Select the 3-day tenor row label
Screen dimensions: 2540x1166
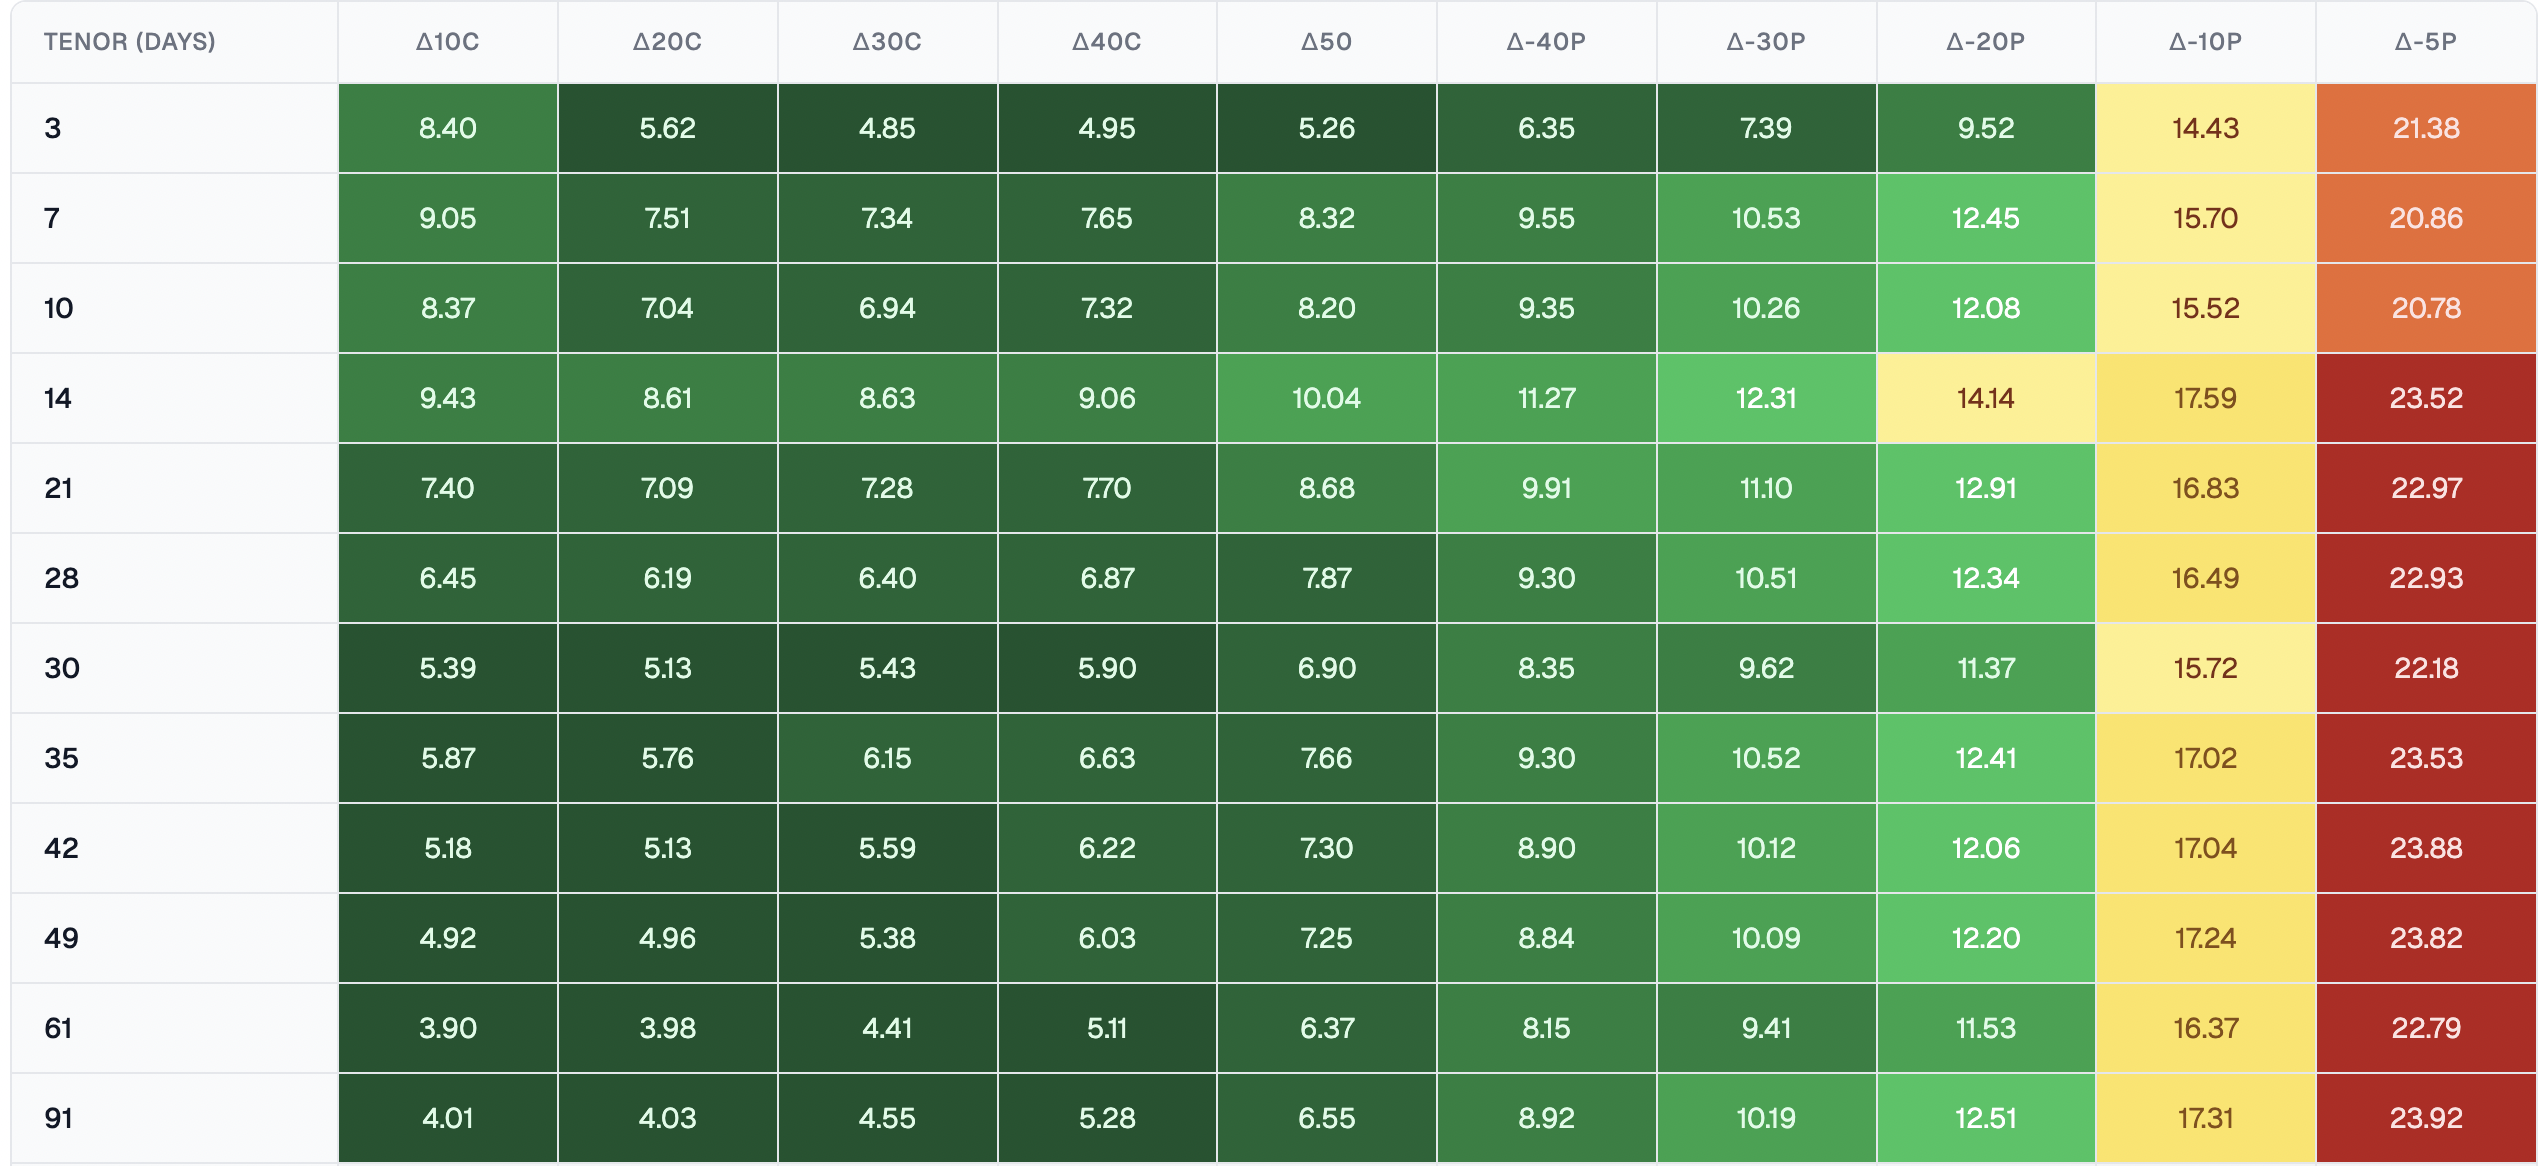point(53,128)
